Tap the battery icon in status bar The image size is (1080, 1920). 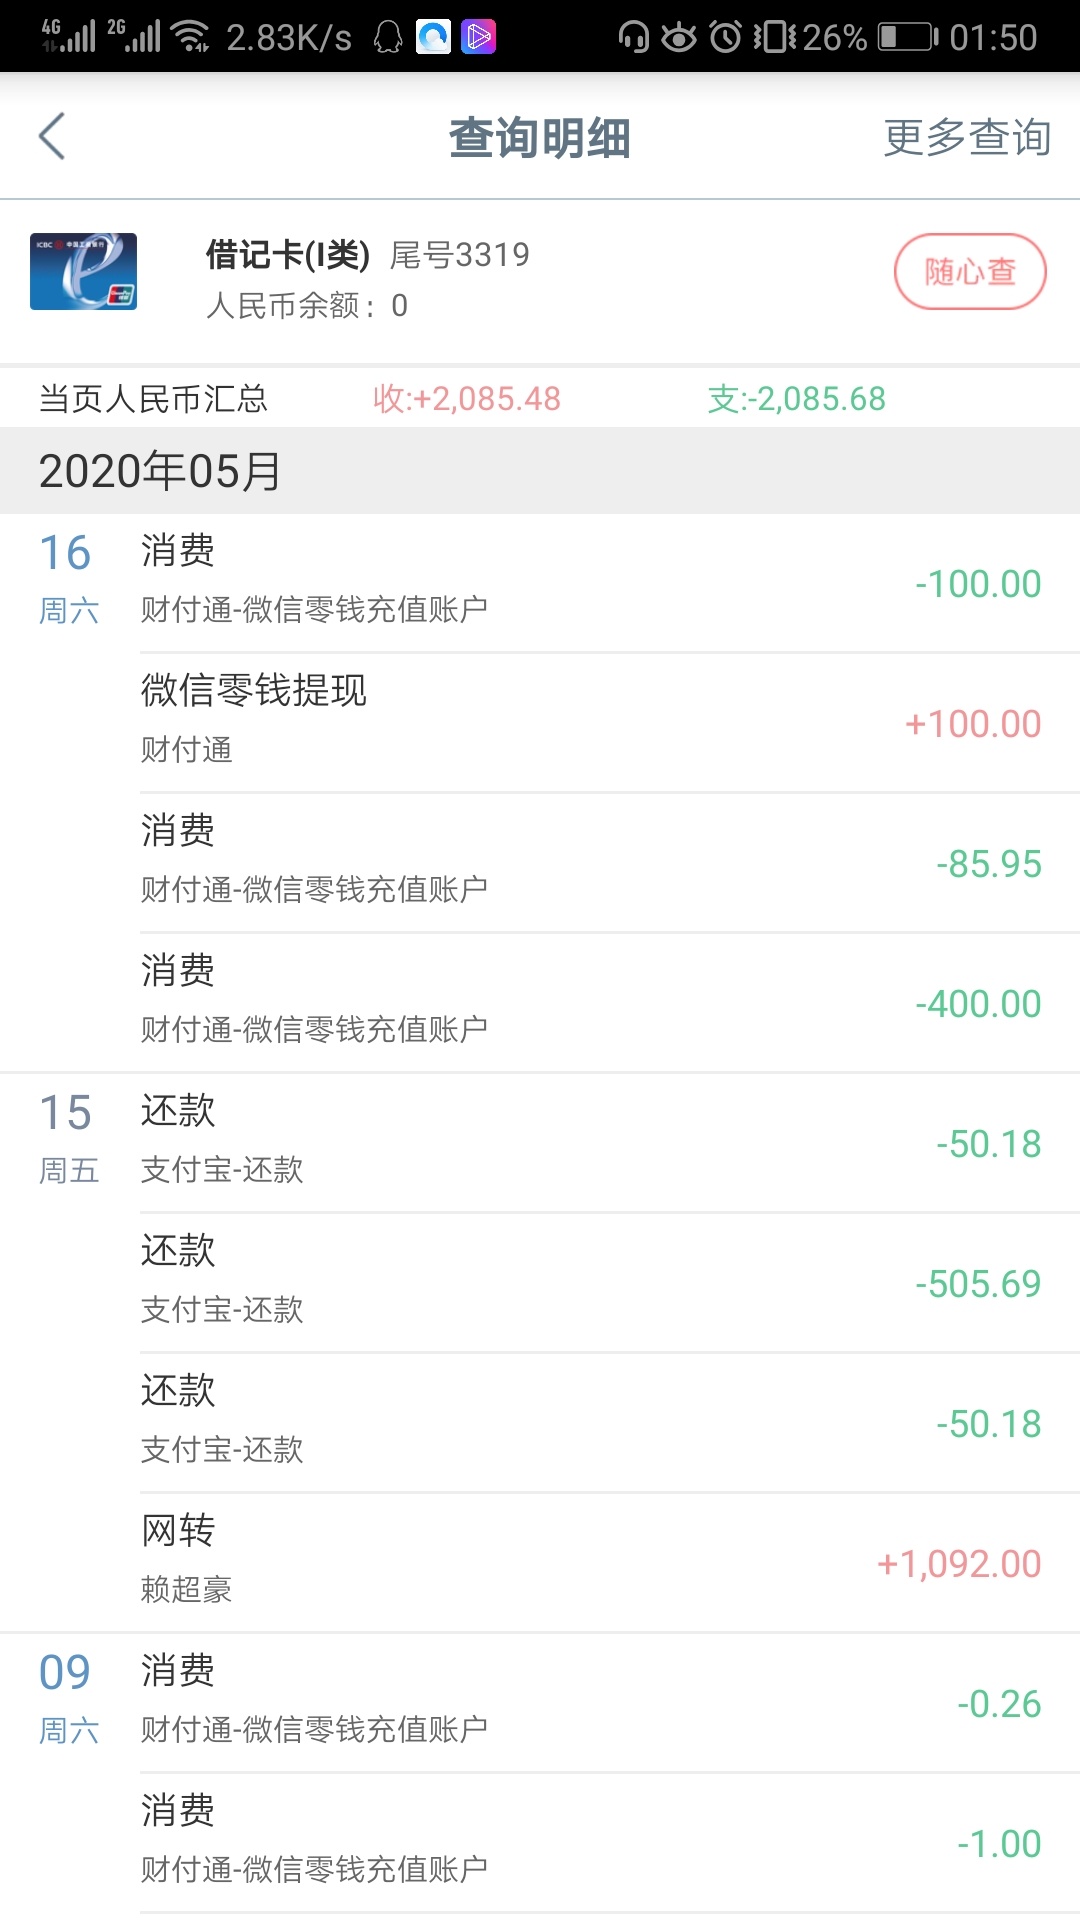coord(908,37)
